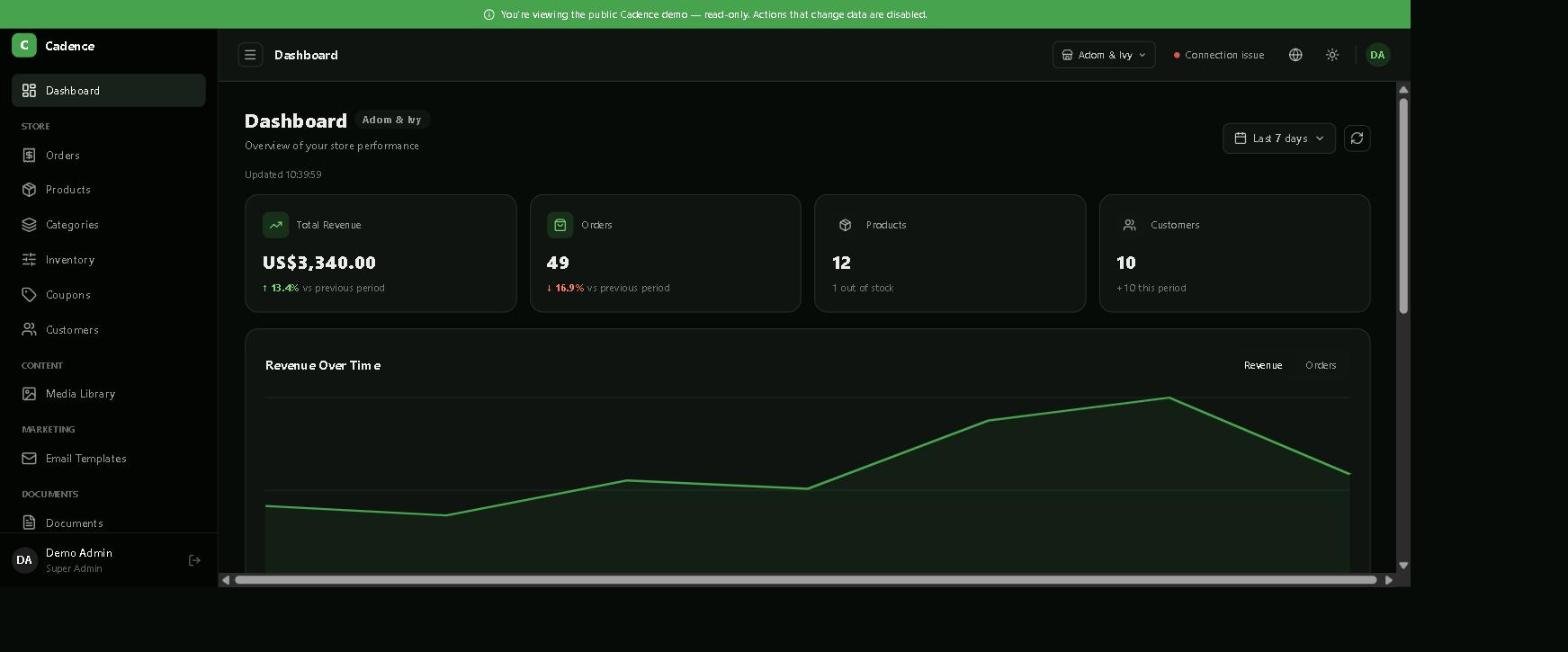
Task: Open Dashboard in the sidebar
Action: click(x=109, y=90)
